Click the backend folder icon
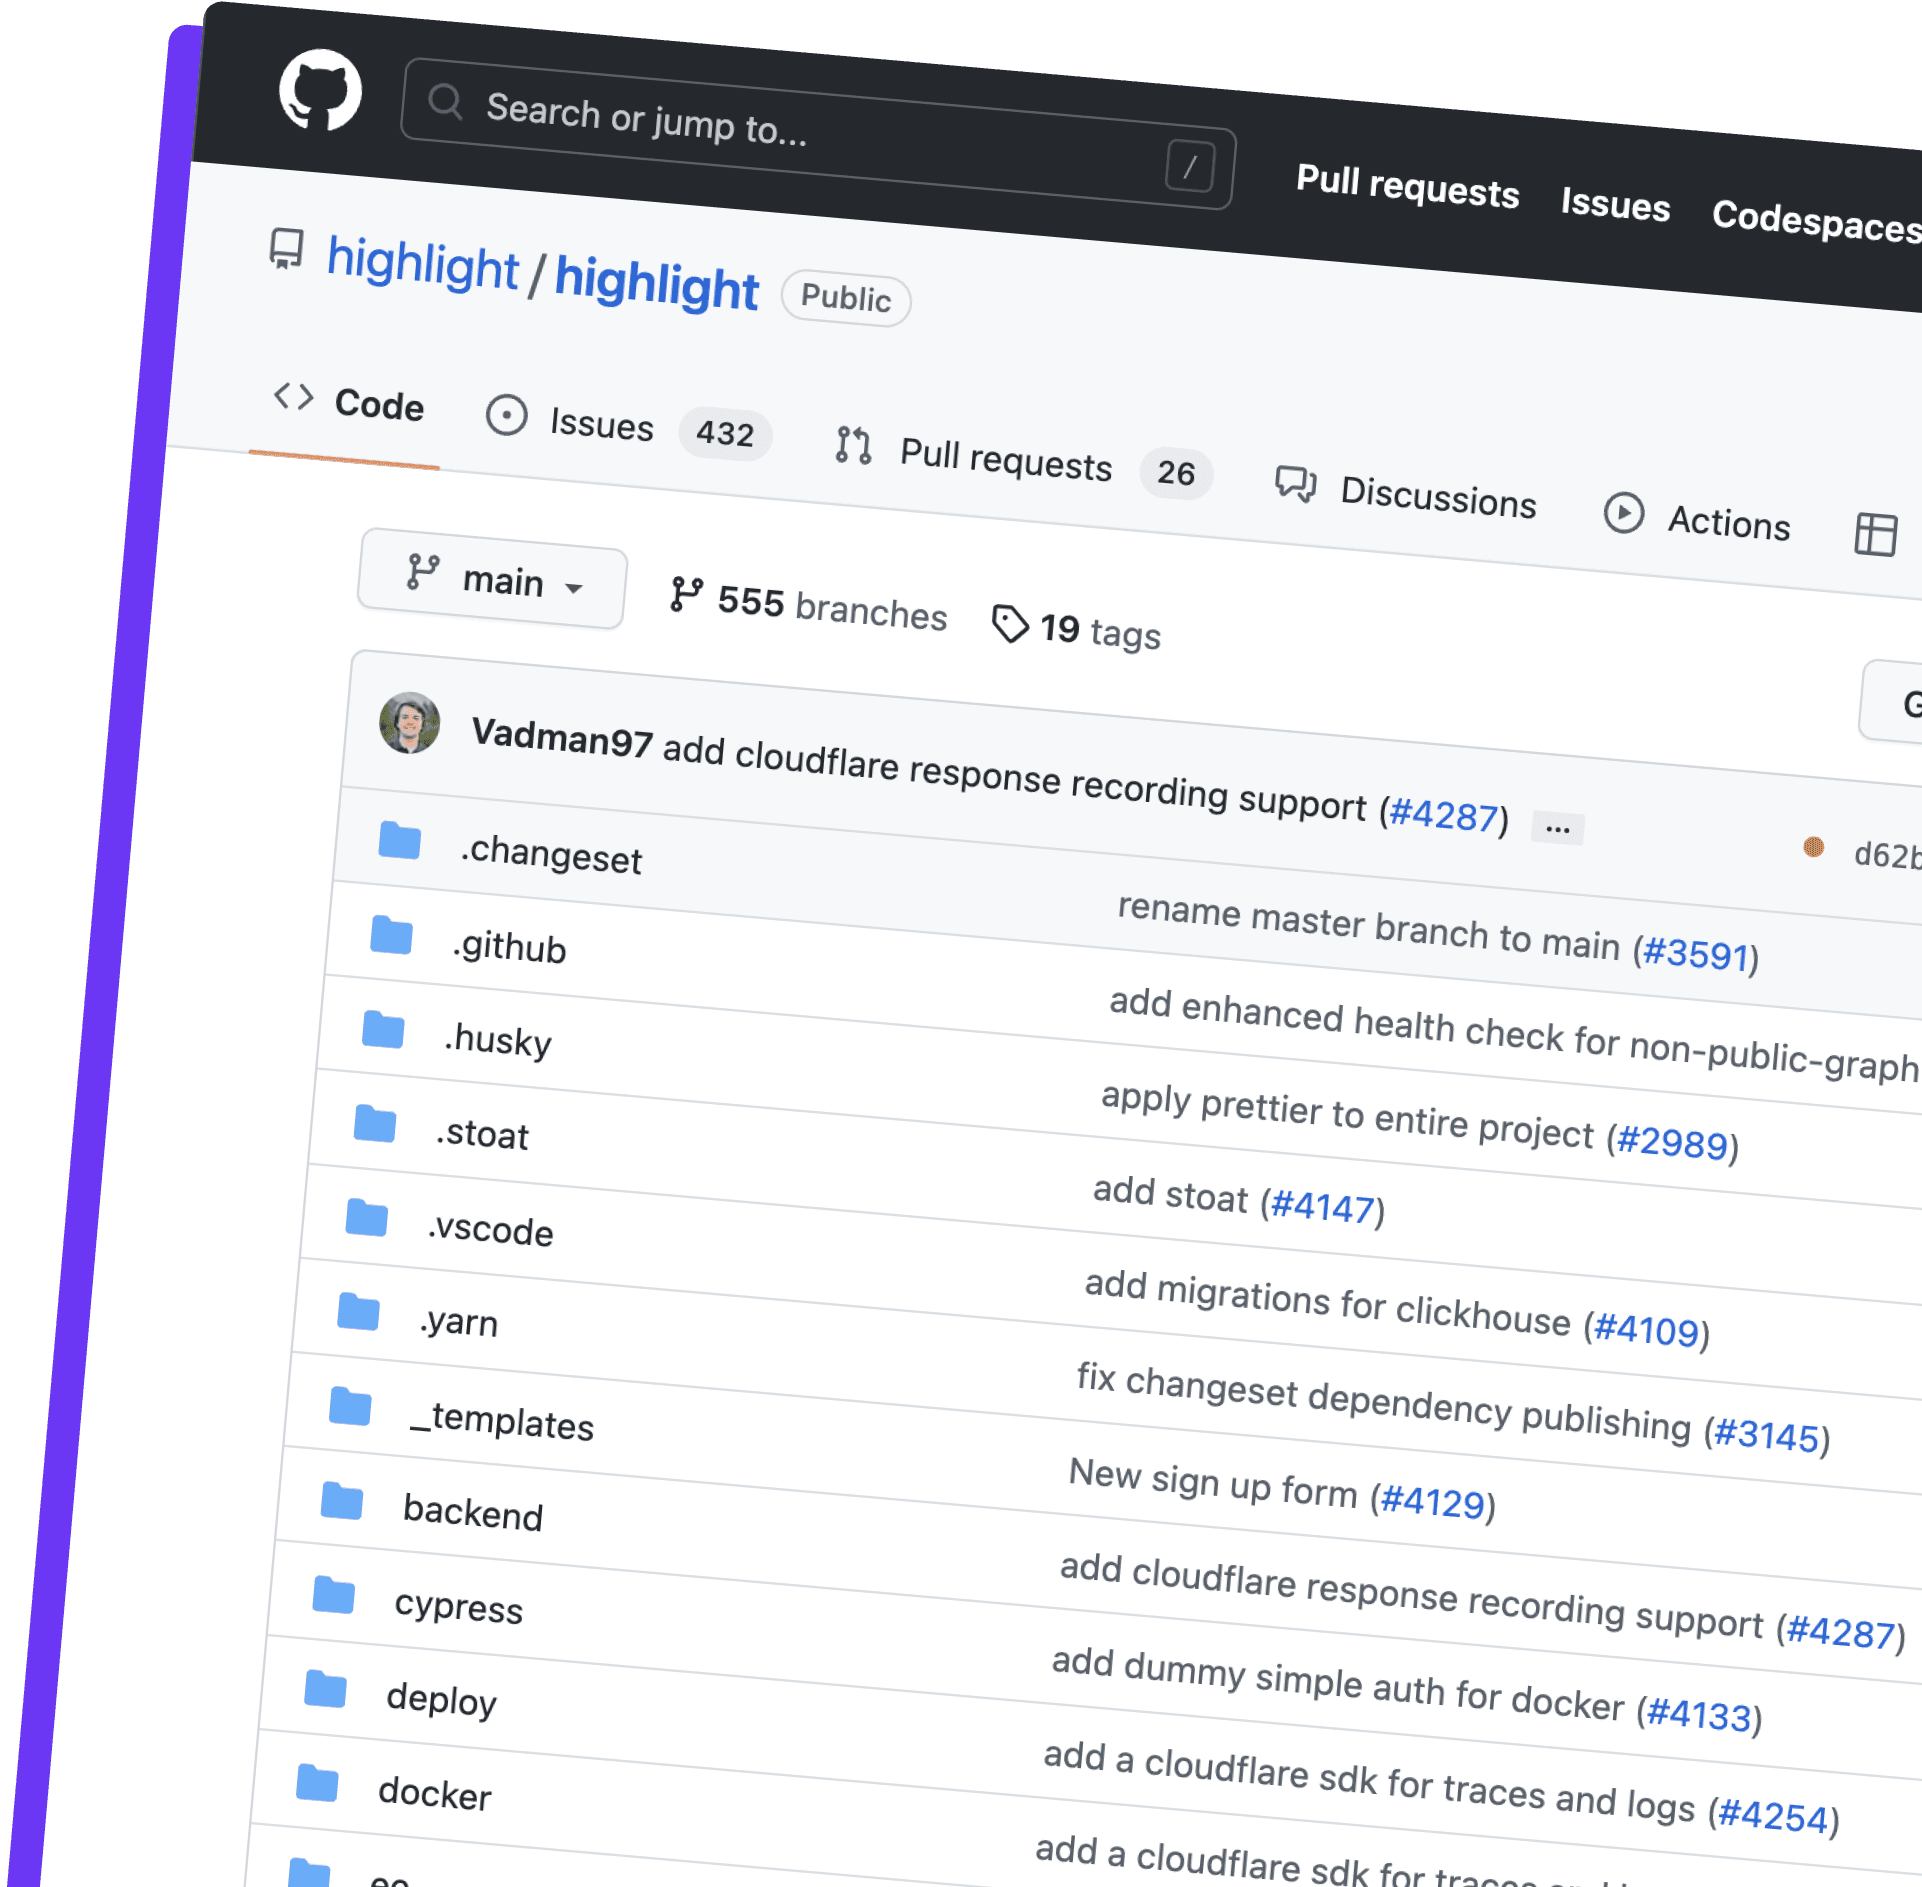 point(342,1501)
